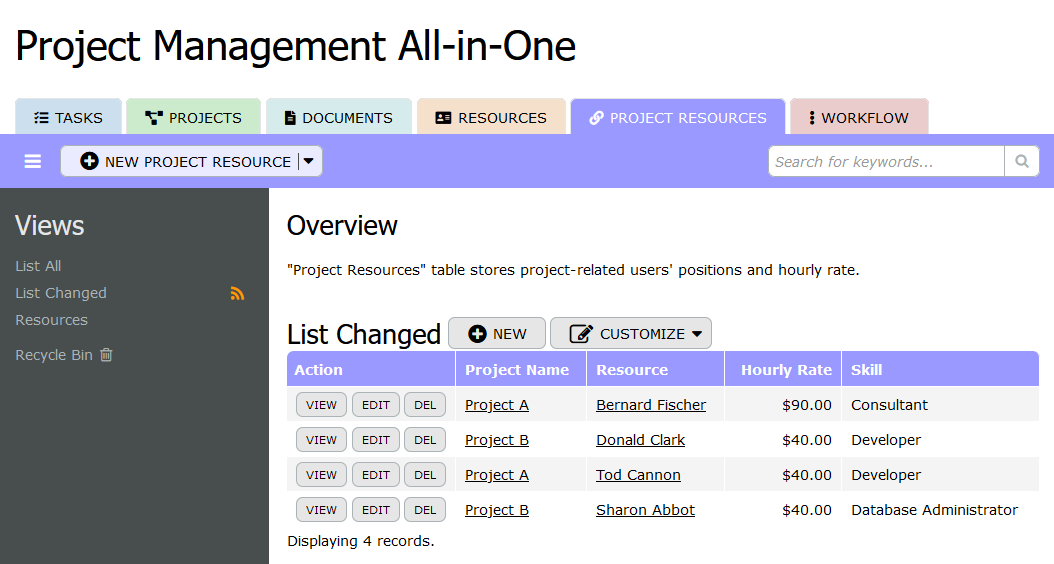1054x564 pixels.
Task: Open the Workflow tab
Action: [858, 117]
